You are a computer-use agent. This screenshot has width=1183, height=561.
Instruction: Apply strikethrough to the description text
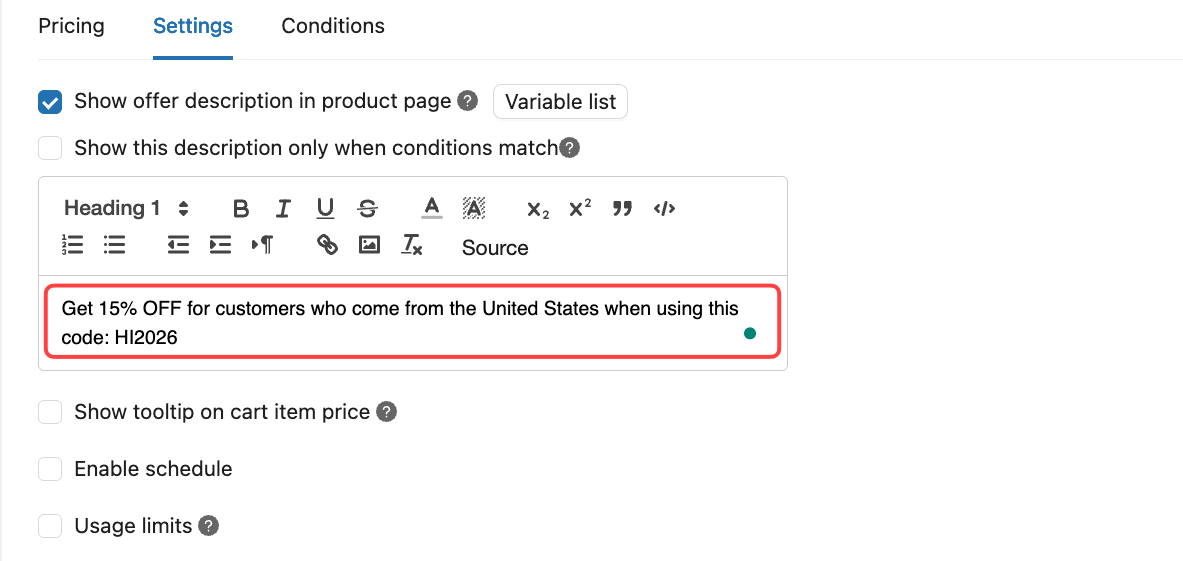pyautogui.click(x=367, y=209)
